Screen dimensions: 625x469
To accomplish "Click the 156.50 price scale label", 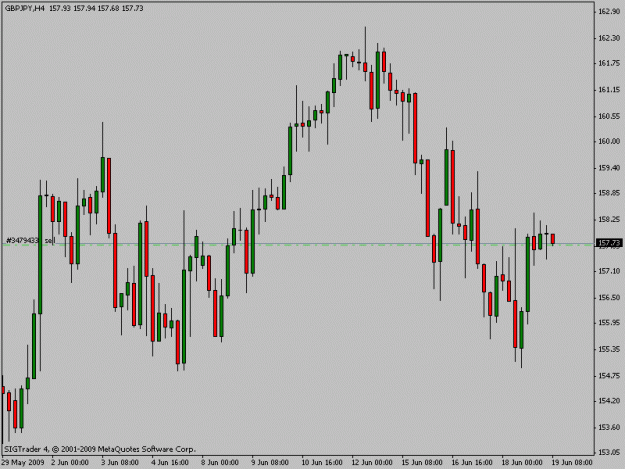I will pos(609,298).
